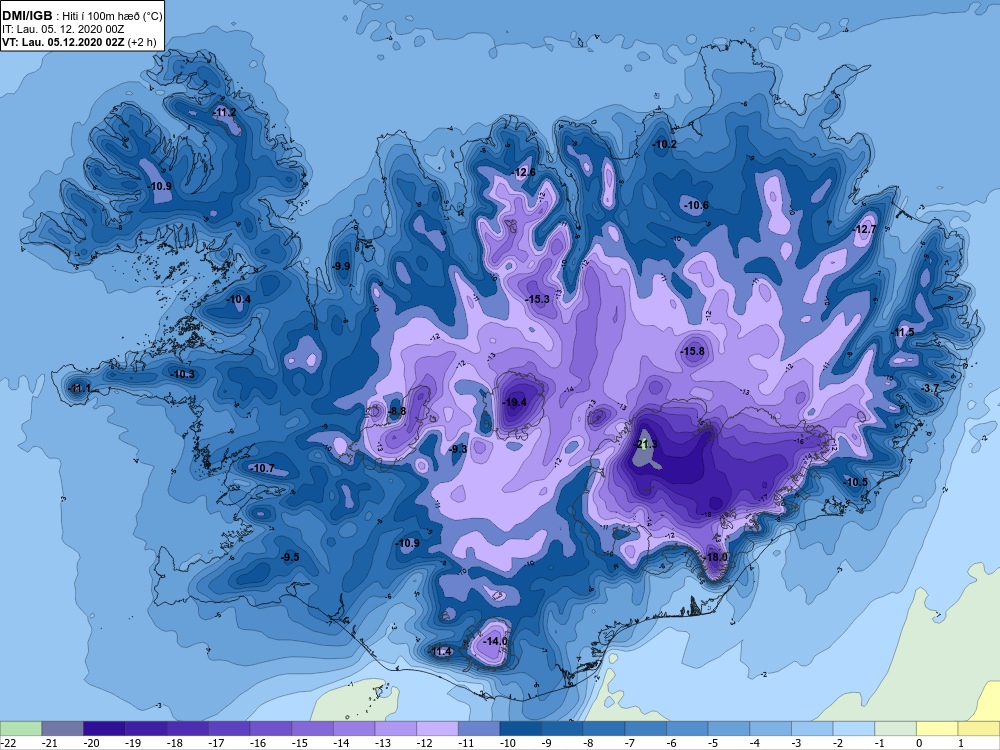
Task: Click the -11.2 temperature label
Action: [224, 112]
